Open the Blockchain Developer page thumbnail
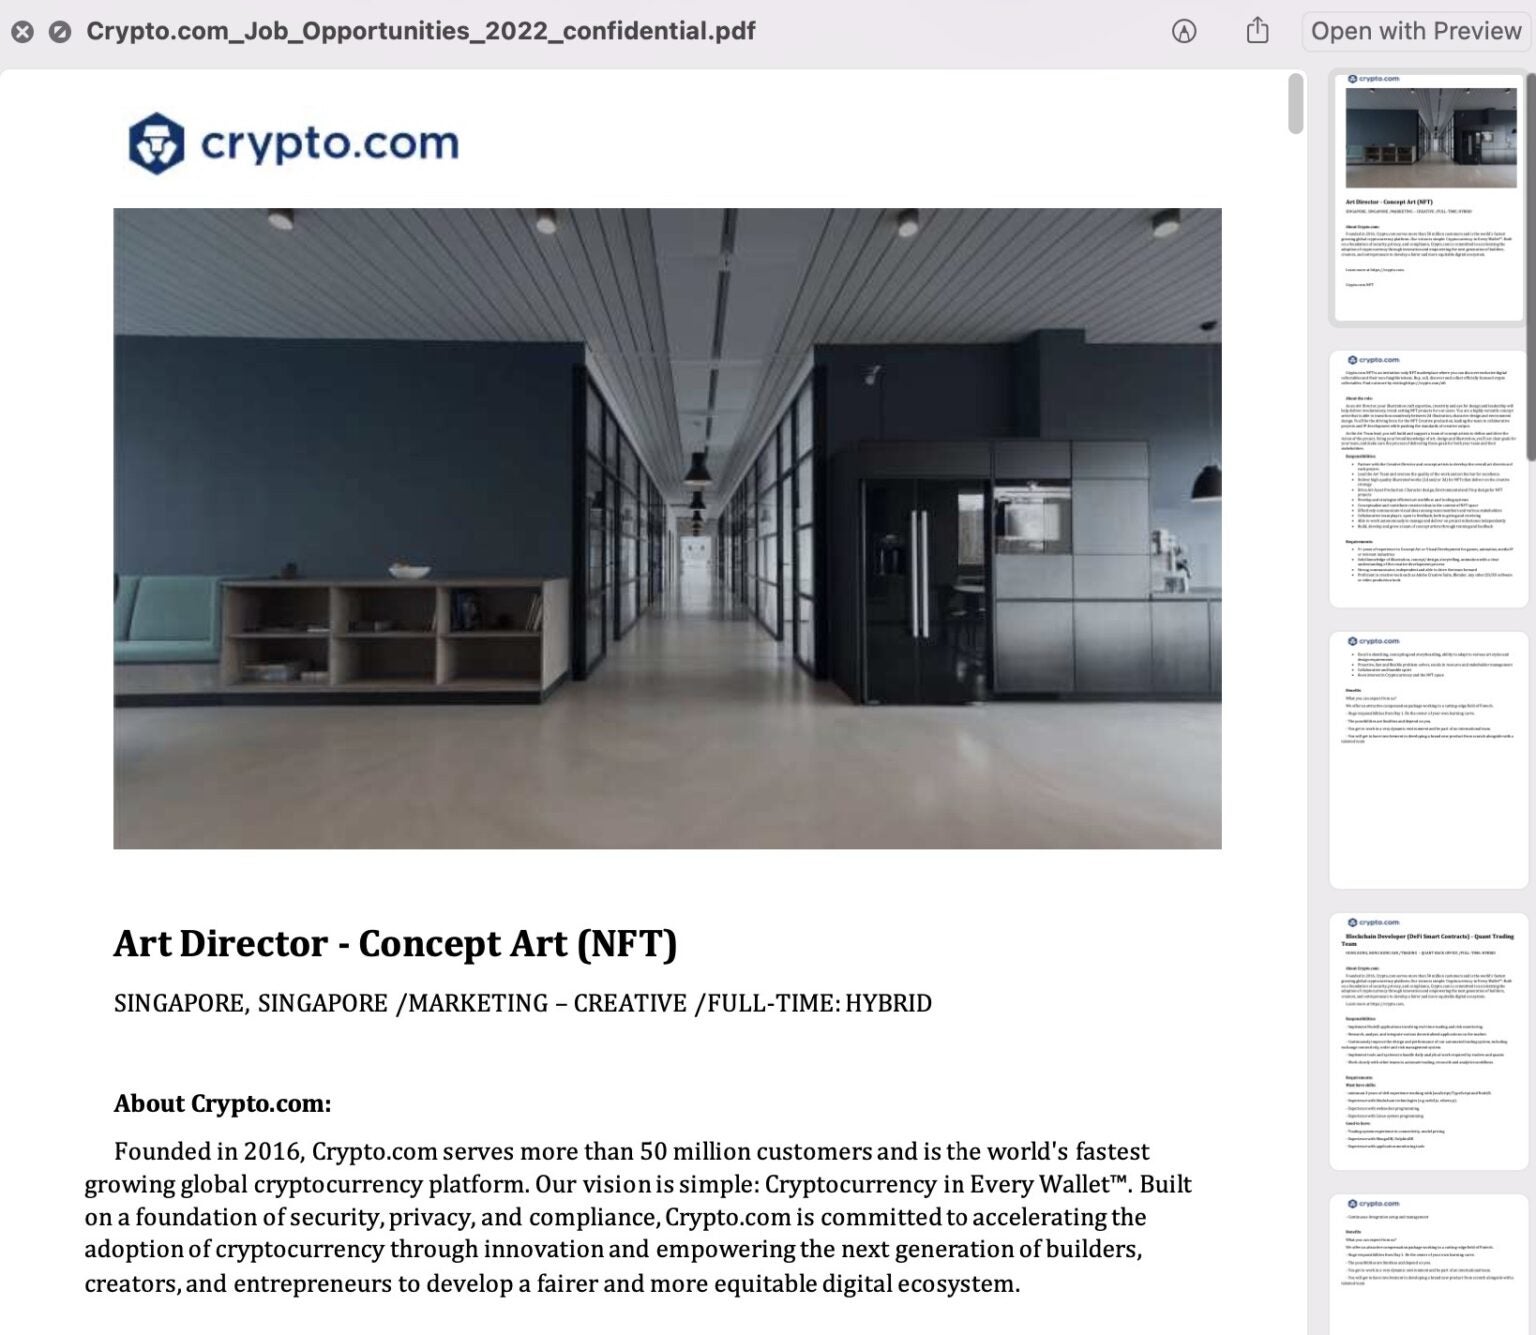Image resolution: width=1536 pixels, height=1335 pixels. tap(1429, 1040)
